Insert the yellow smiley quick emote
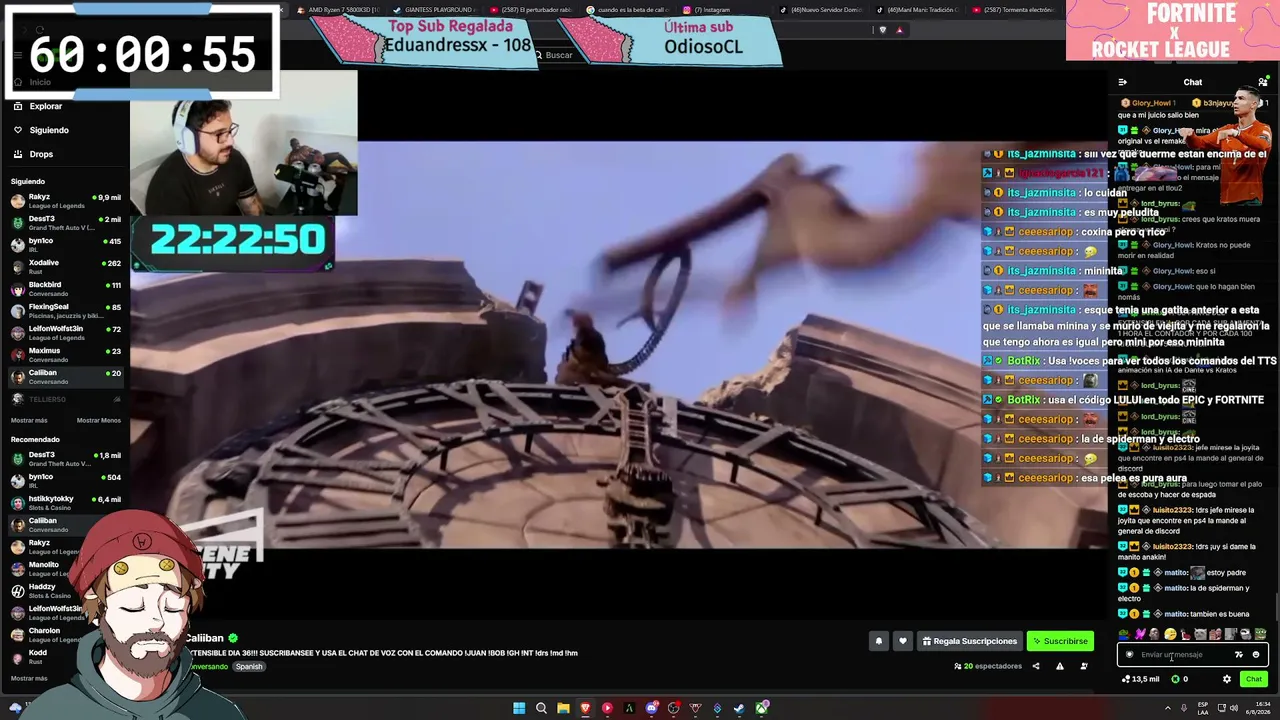The width and height of the screenshot is (1280, 720). point(1170,634)
